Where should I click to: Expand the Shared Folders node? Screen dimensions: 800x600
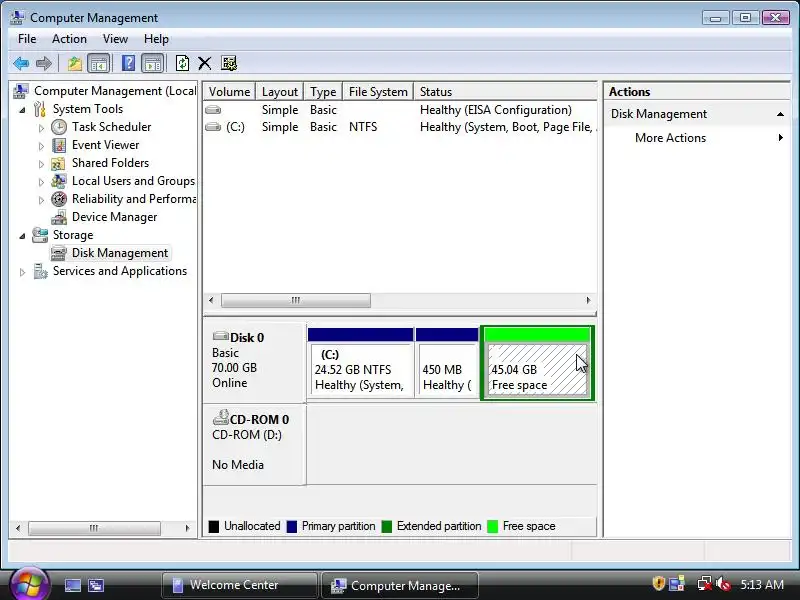(41, 164)
